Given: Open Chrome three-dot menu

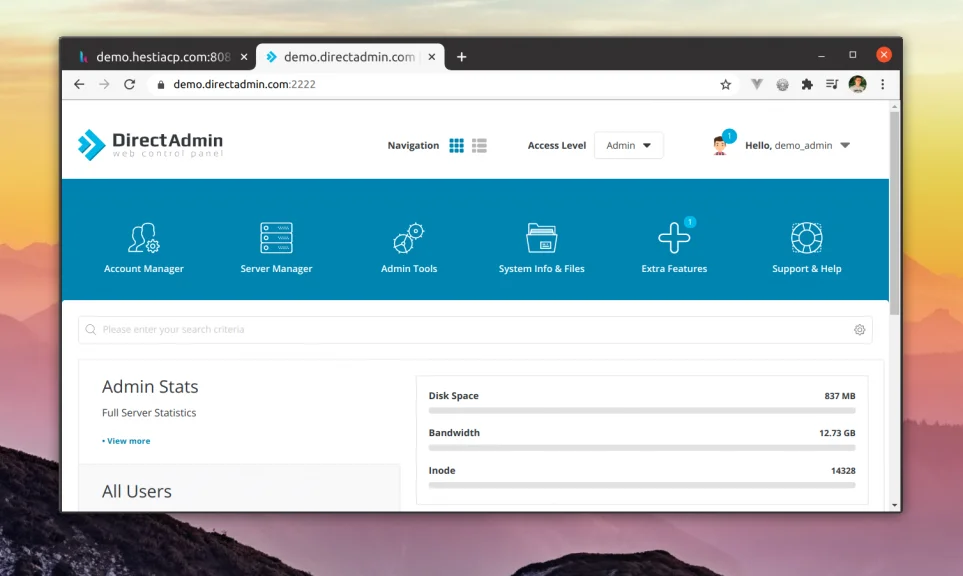Looking at the screenshot, I should click(883, 85).
